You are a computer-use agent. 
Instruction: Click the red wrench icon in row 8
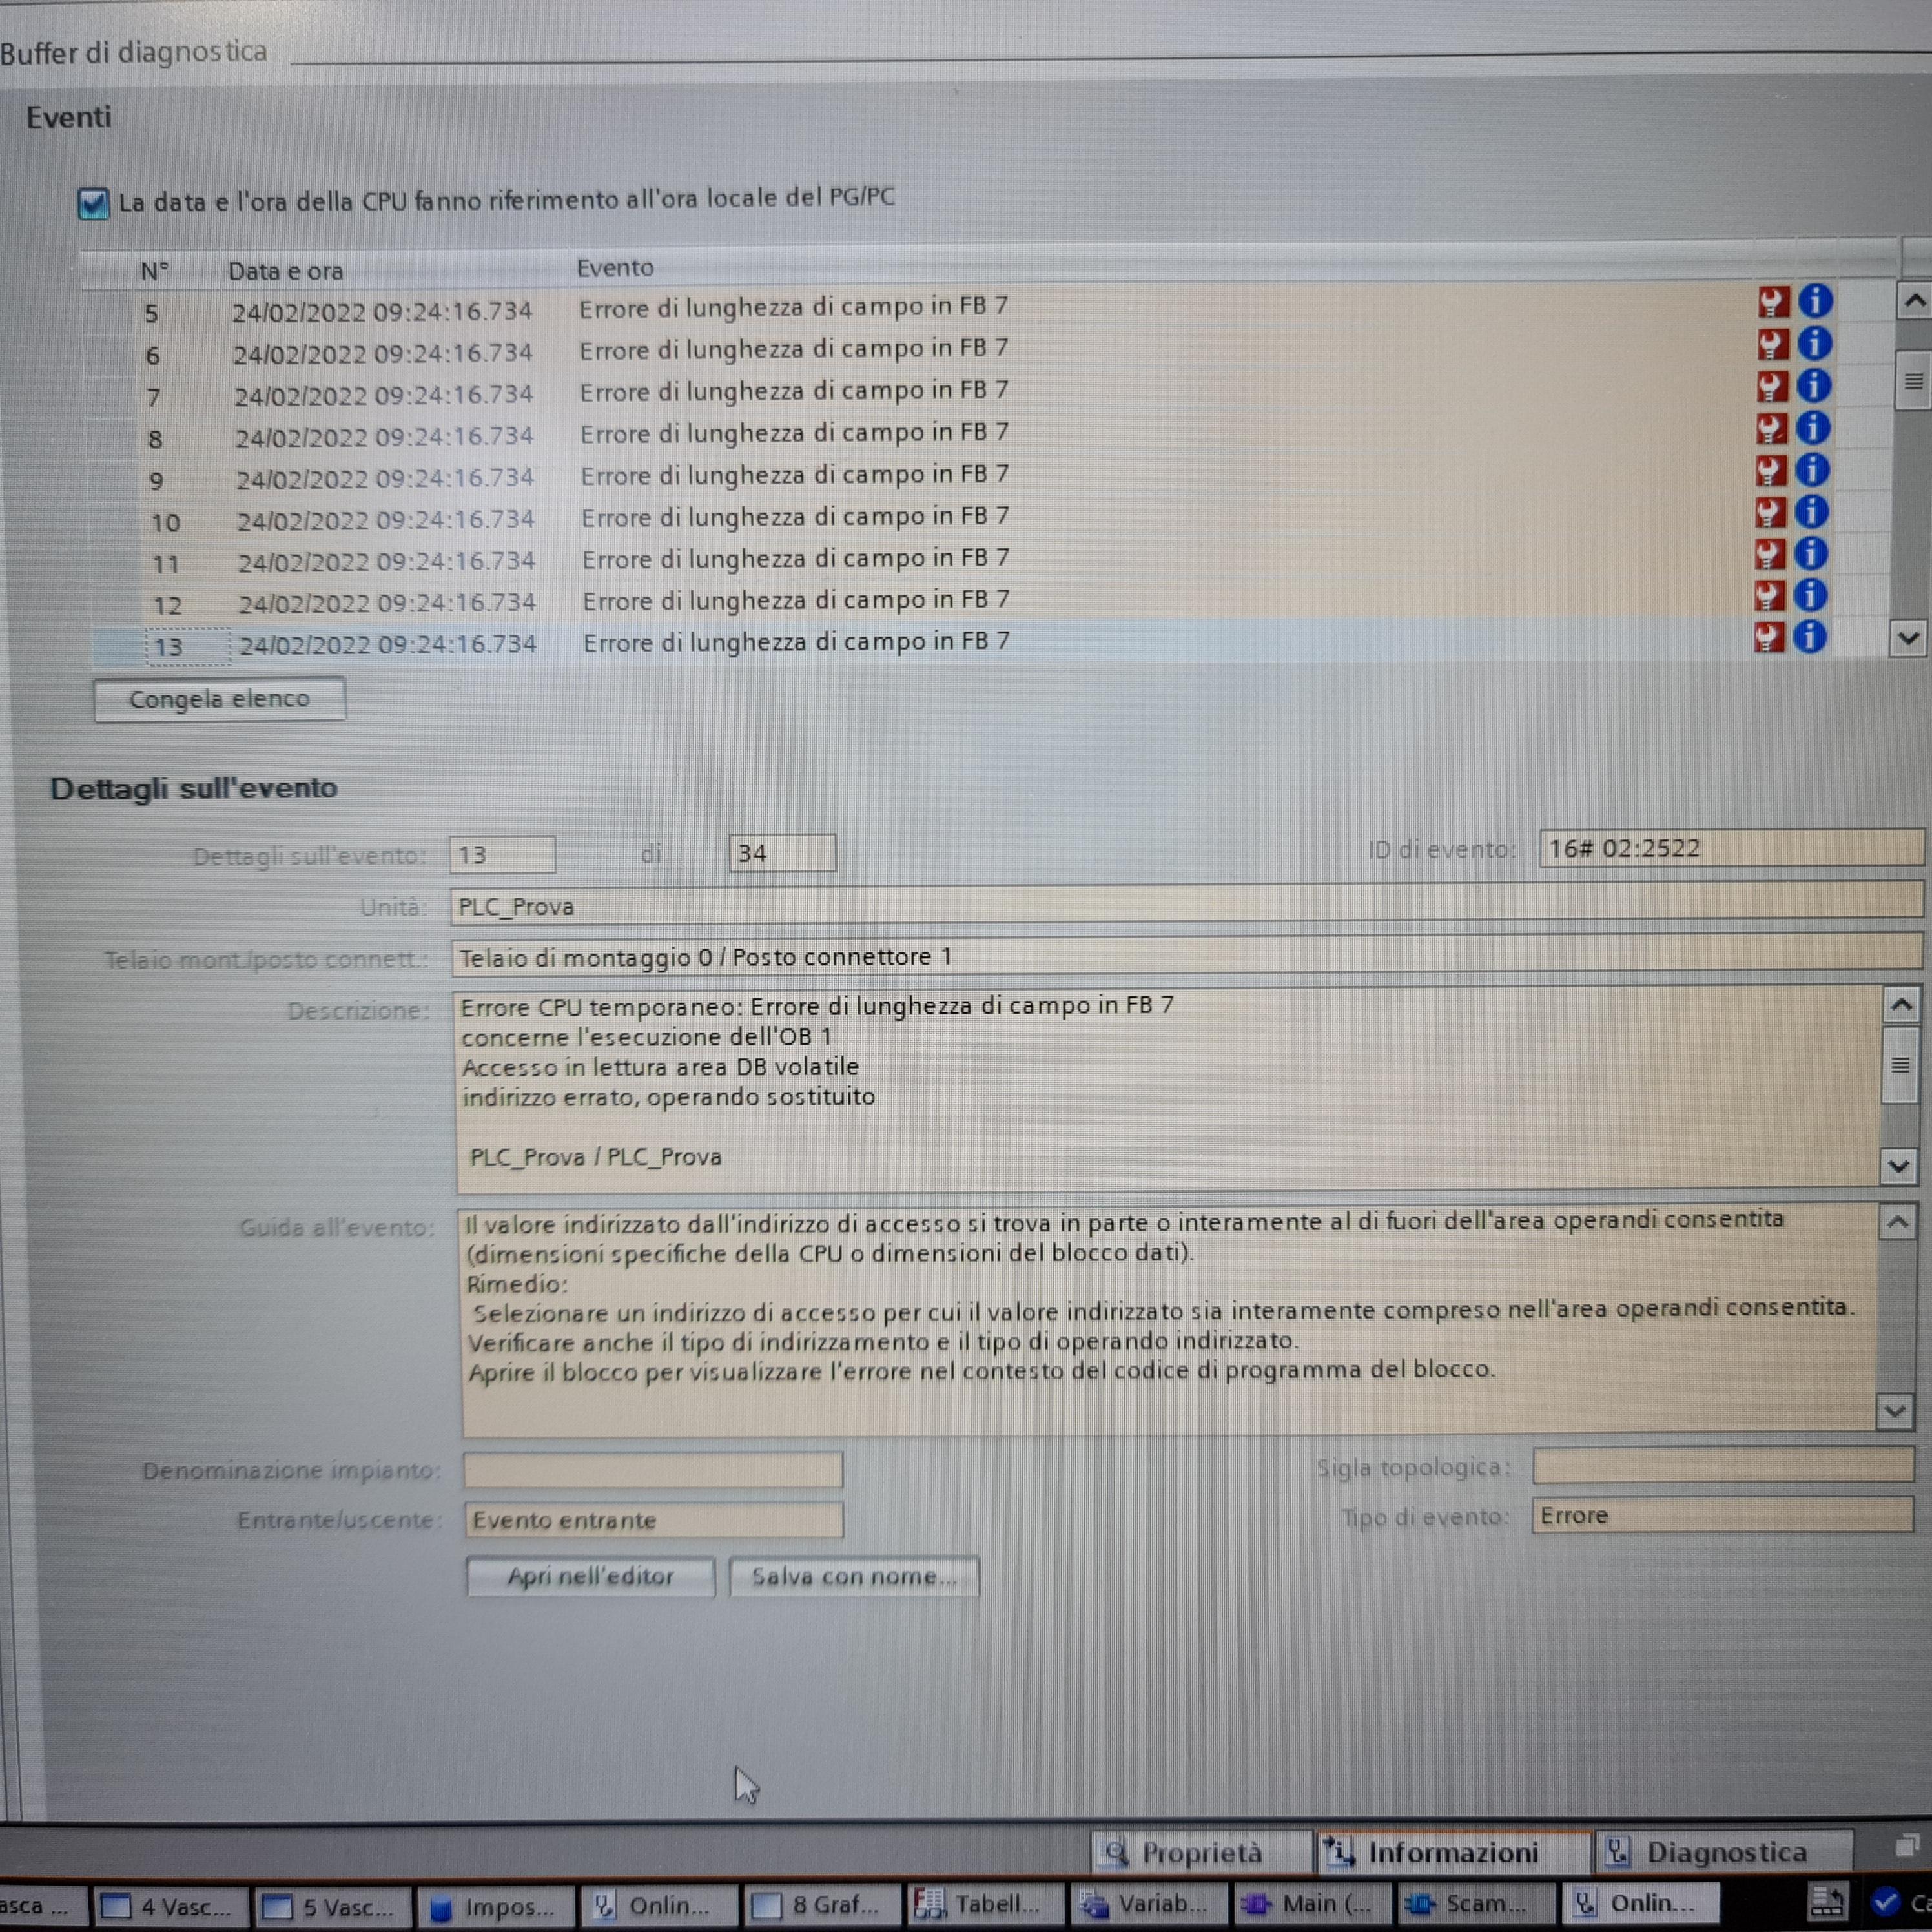[1772, 429]
